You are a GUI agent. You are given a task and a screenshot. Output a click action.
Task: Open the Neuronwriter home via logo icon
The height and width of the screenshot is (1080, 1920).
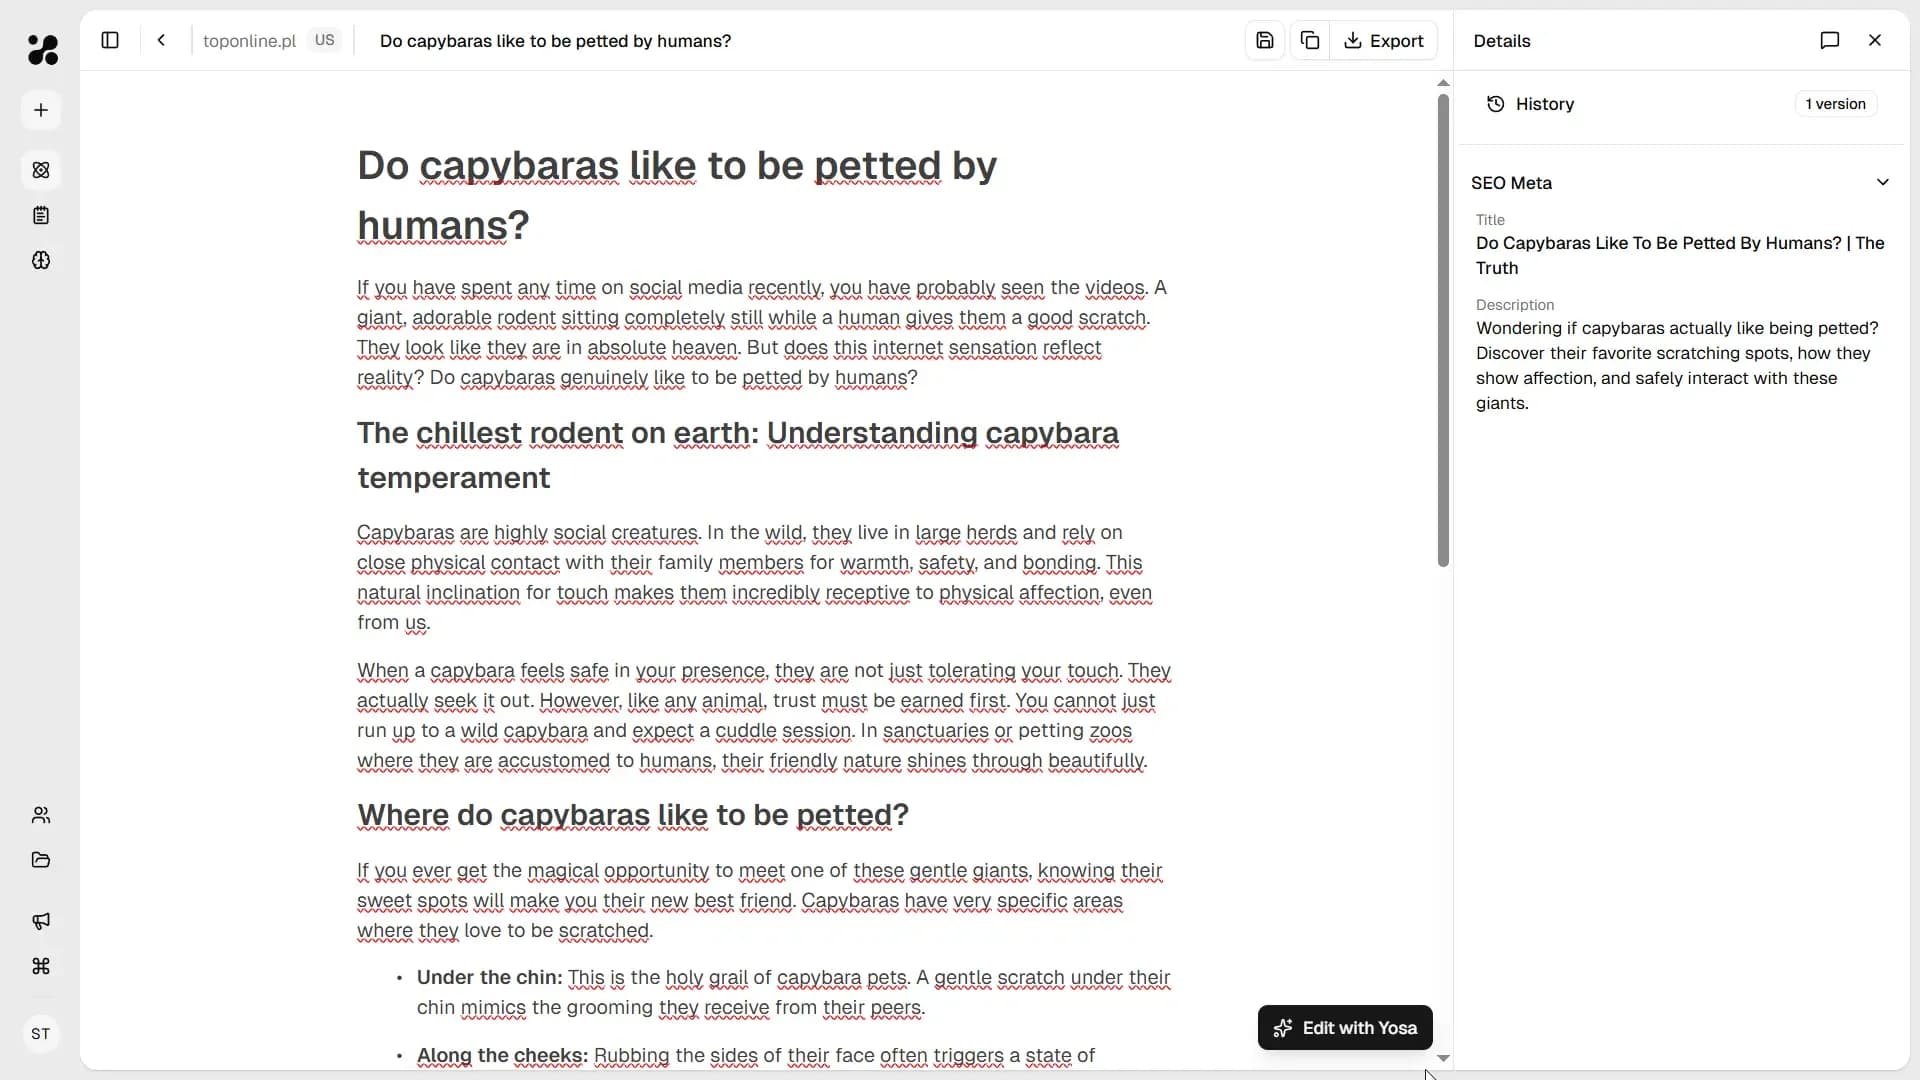(41, 50)
